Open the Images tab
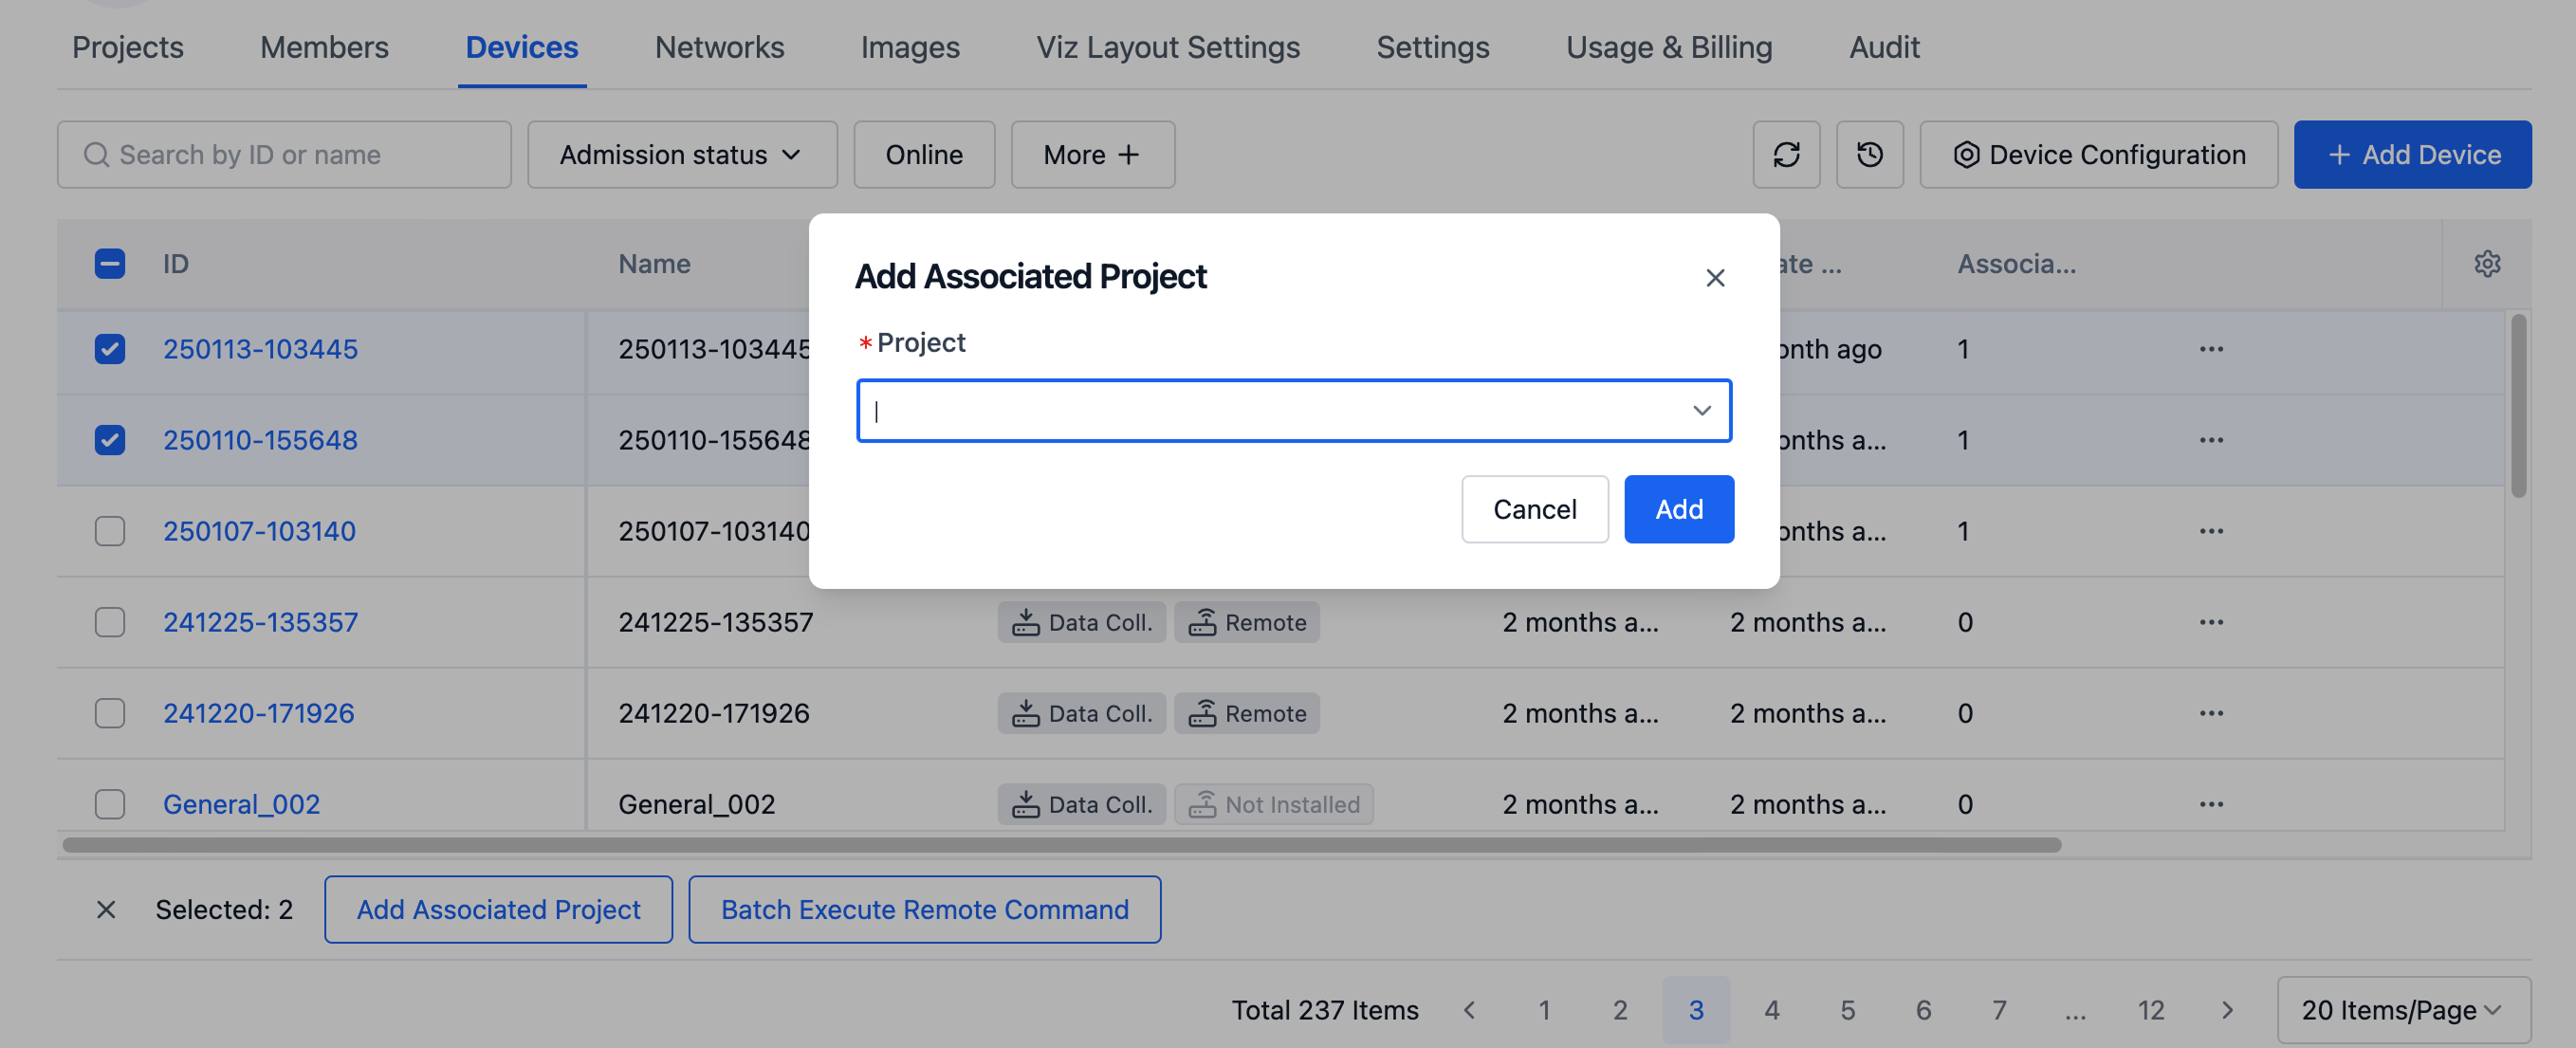The width and height of the screenshot is (2576, 1048). [910, 47]
